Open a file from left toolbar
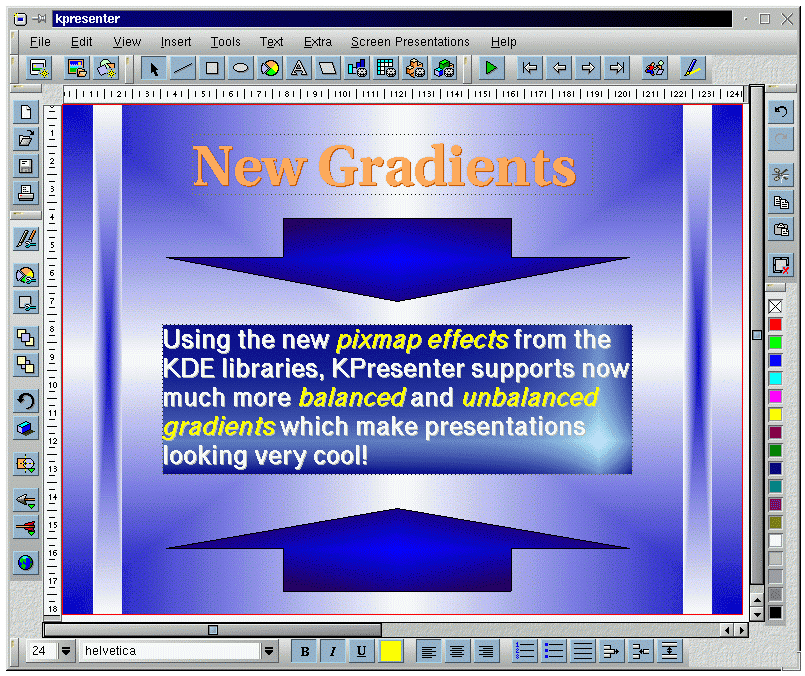805x676 pixels. click(26, 139)
